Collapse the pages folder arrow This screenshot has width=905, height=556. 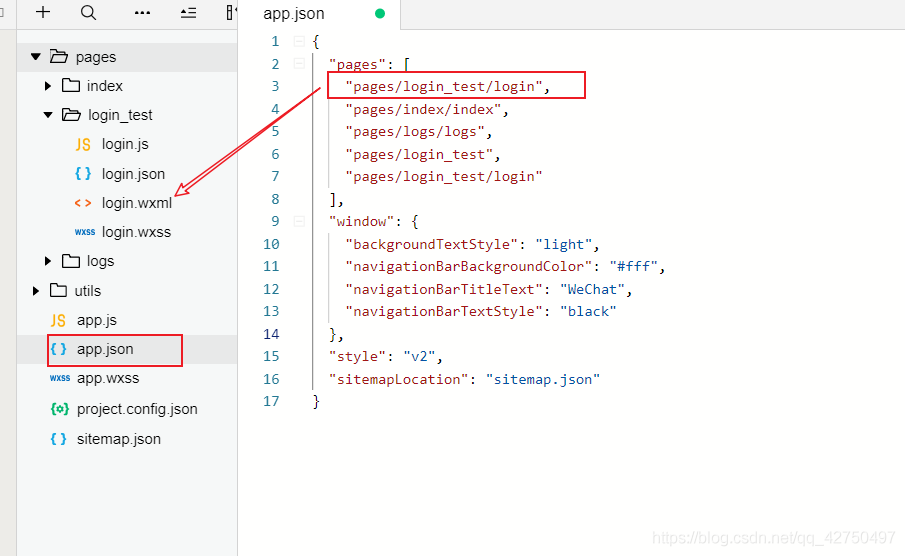pos(35,57)
